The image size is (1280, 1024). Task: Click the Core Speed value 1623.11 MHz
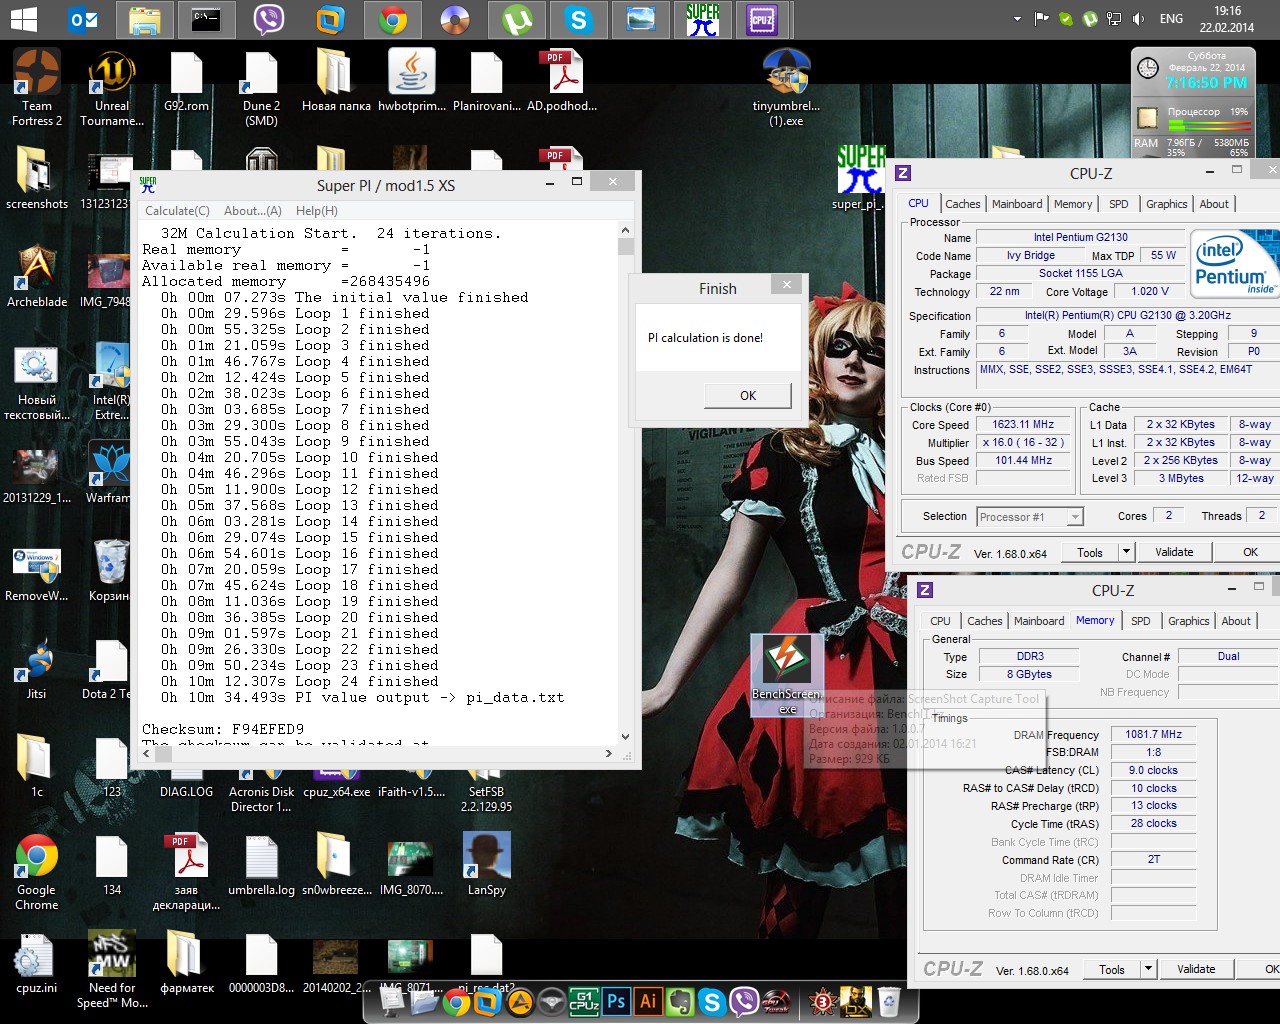point(1023,425)
